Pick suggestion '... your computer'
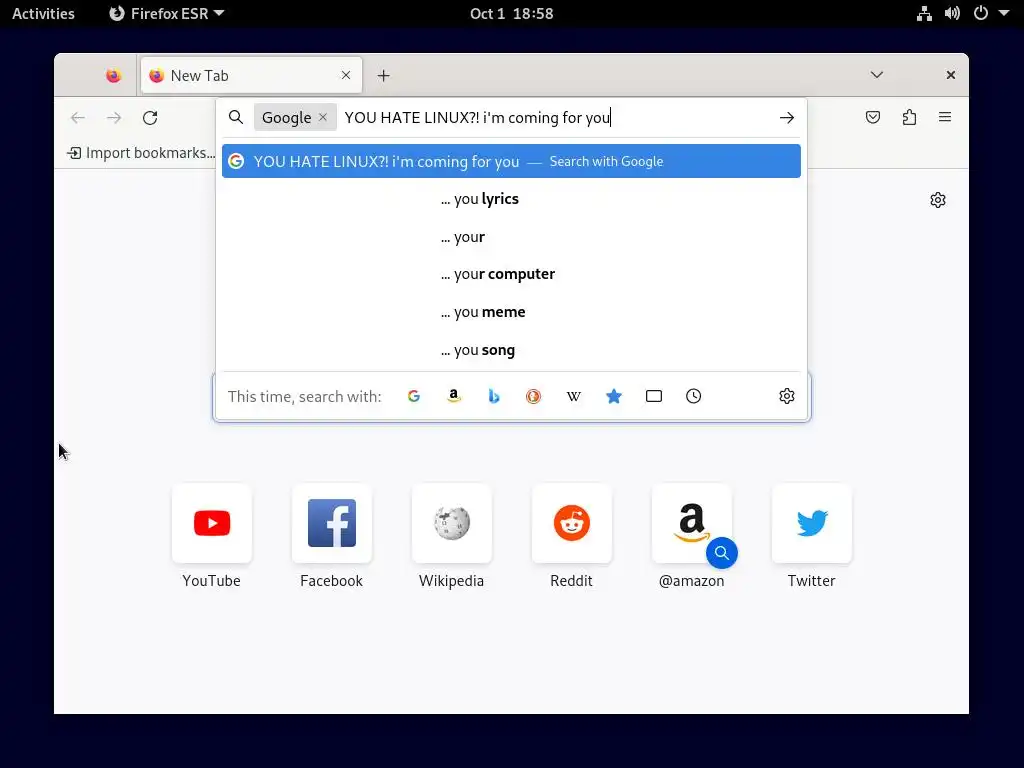Viewport: 1024px width, 768px height. point(511,274)
